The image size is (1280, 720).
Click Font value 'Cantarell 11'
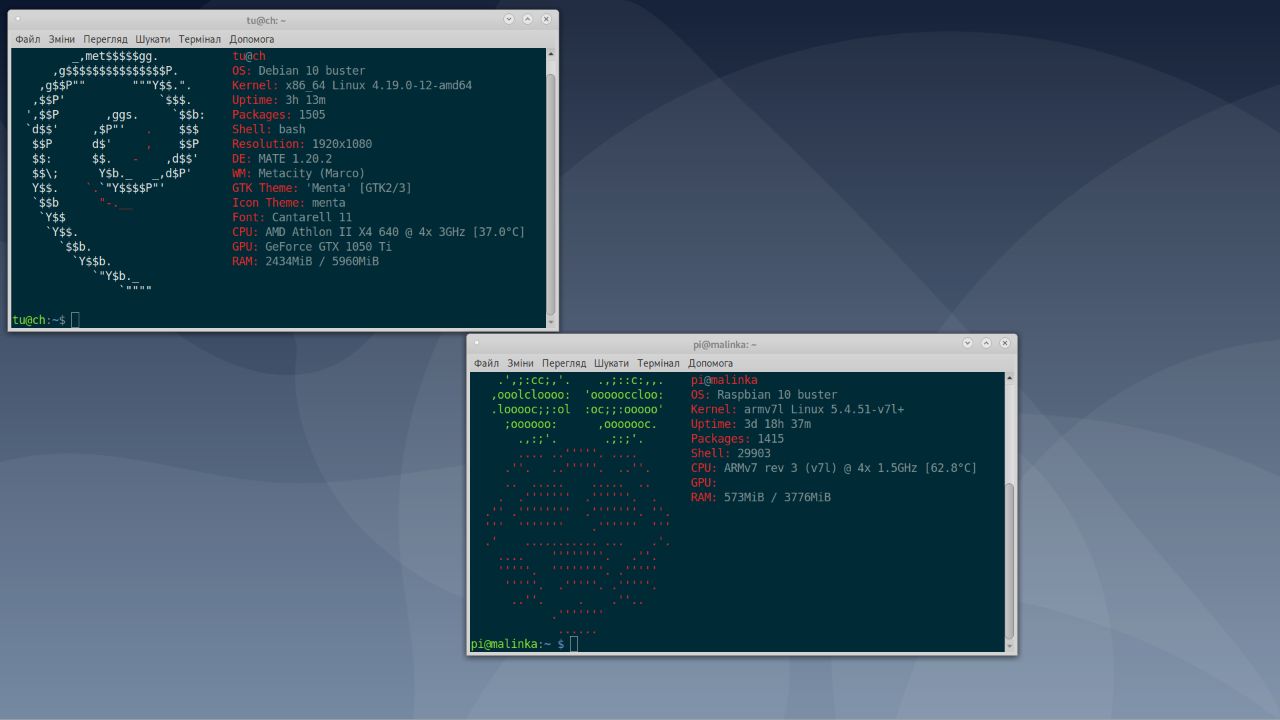click(312, 217)
